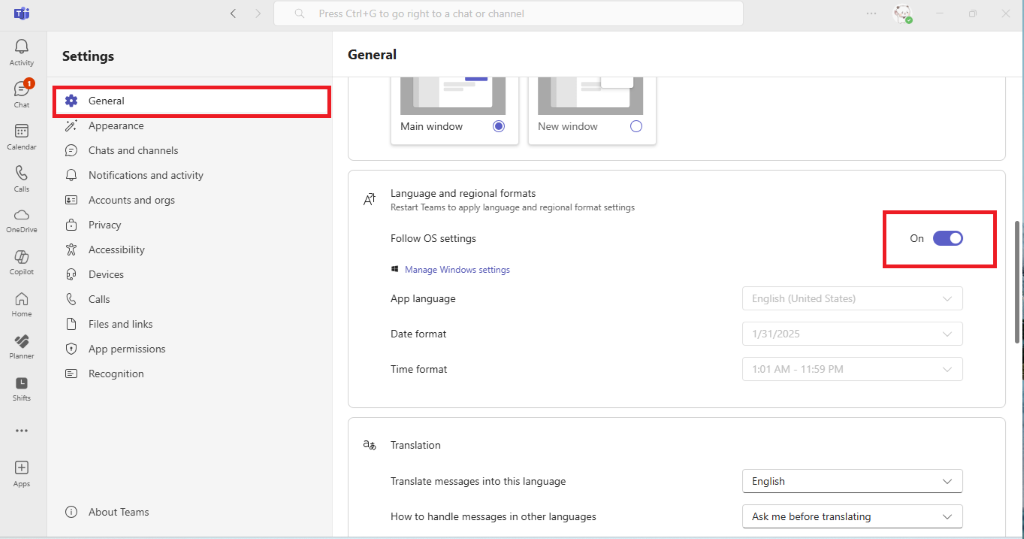
Task: Open Calendar in the app bar
Action: pyautogui.click(x=22, y=137)
